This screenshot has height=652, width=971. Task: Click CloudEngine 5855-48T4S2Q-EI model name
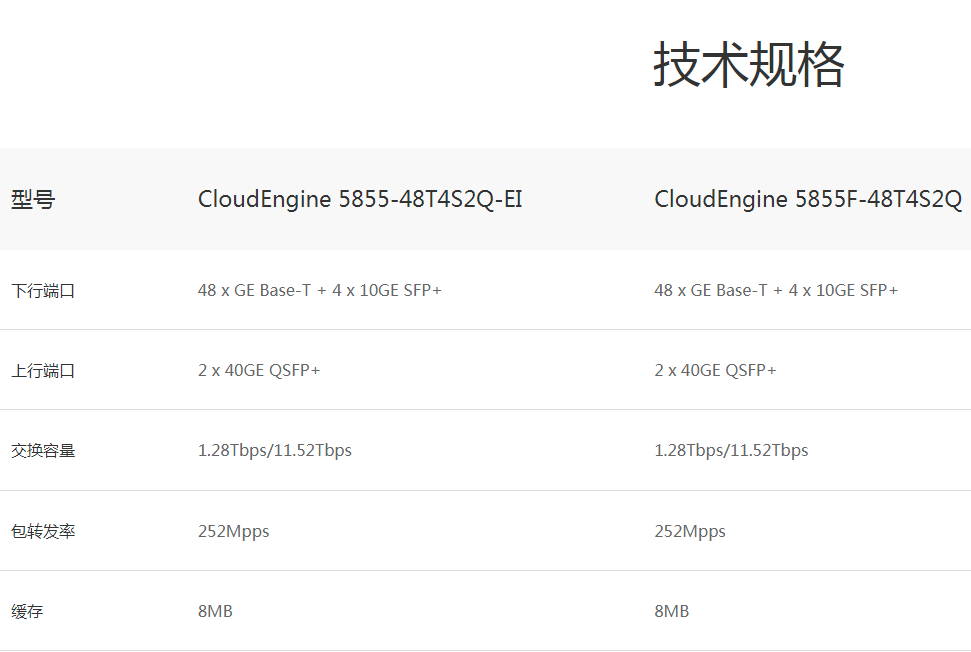click(x=360, y=199)
